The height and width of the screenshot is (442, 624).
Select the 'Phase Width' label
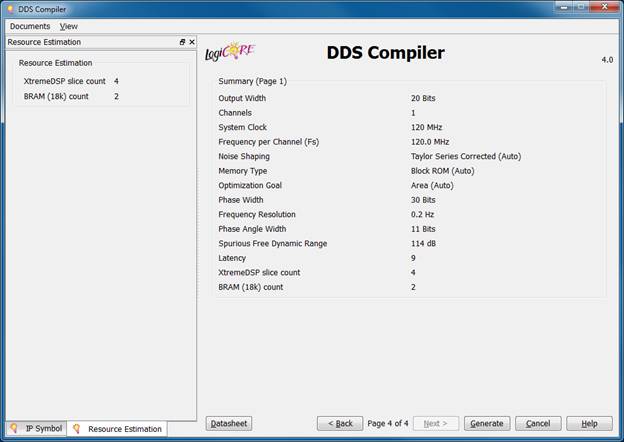coord(241,200)
